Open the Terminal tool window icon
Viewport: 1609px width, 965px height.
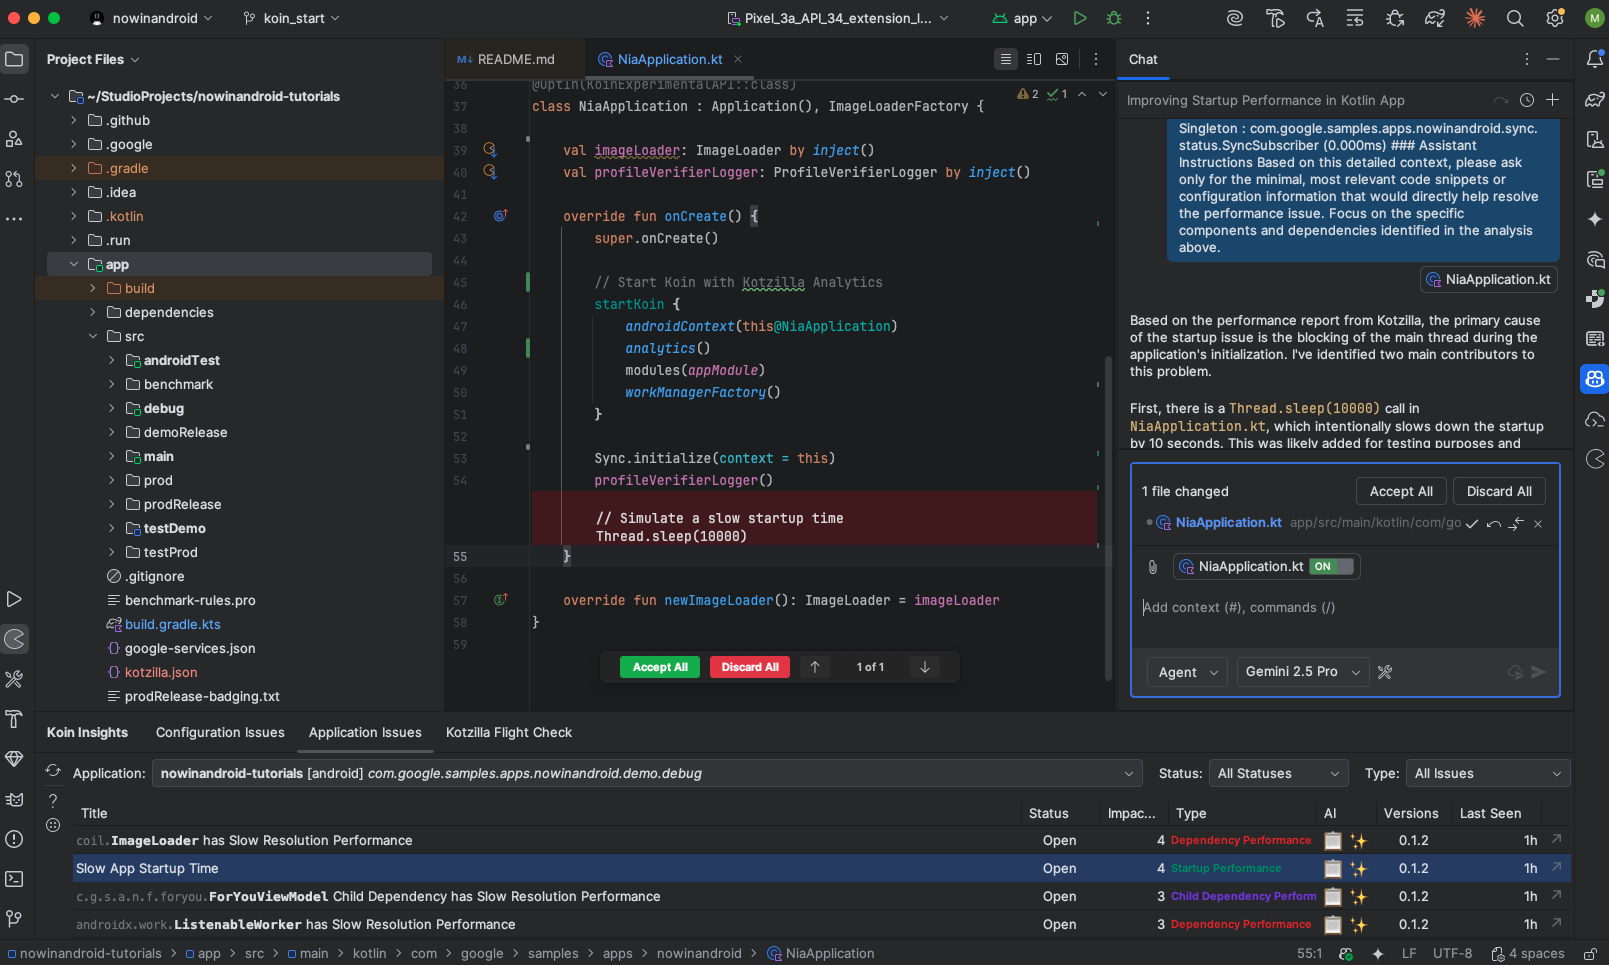14,879
